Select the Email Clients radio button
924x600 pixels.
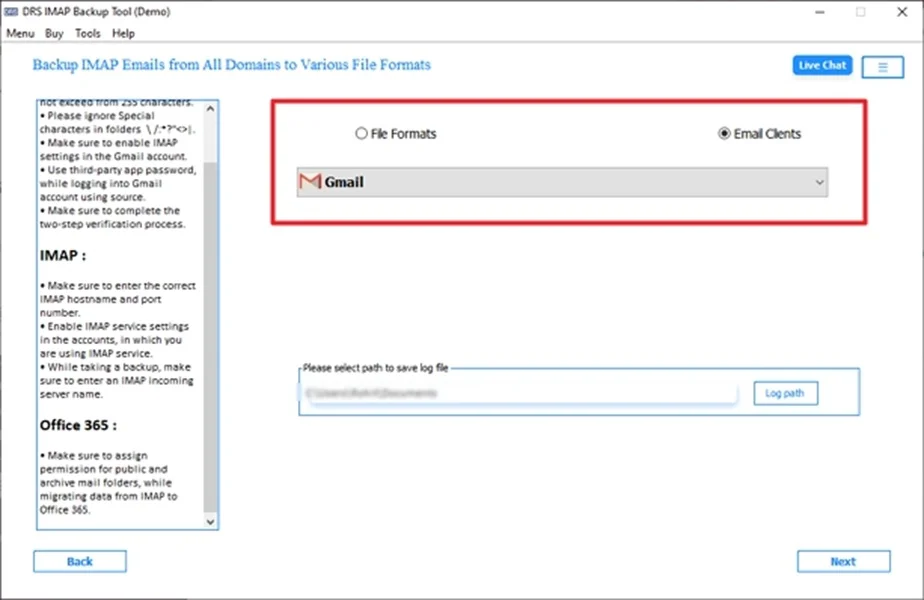724,134
